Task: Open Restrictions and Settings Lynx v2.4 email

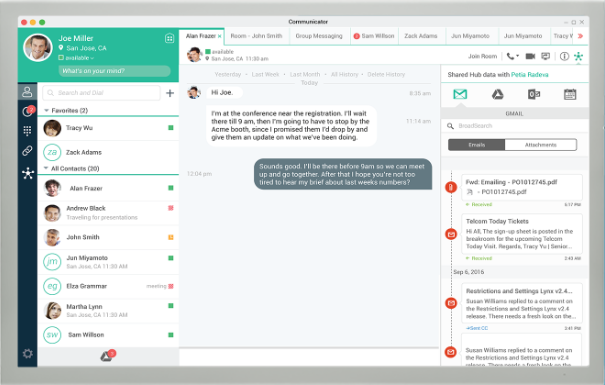Action: click(x=522, y=304)
